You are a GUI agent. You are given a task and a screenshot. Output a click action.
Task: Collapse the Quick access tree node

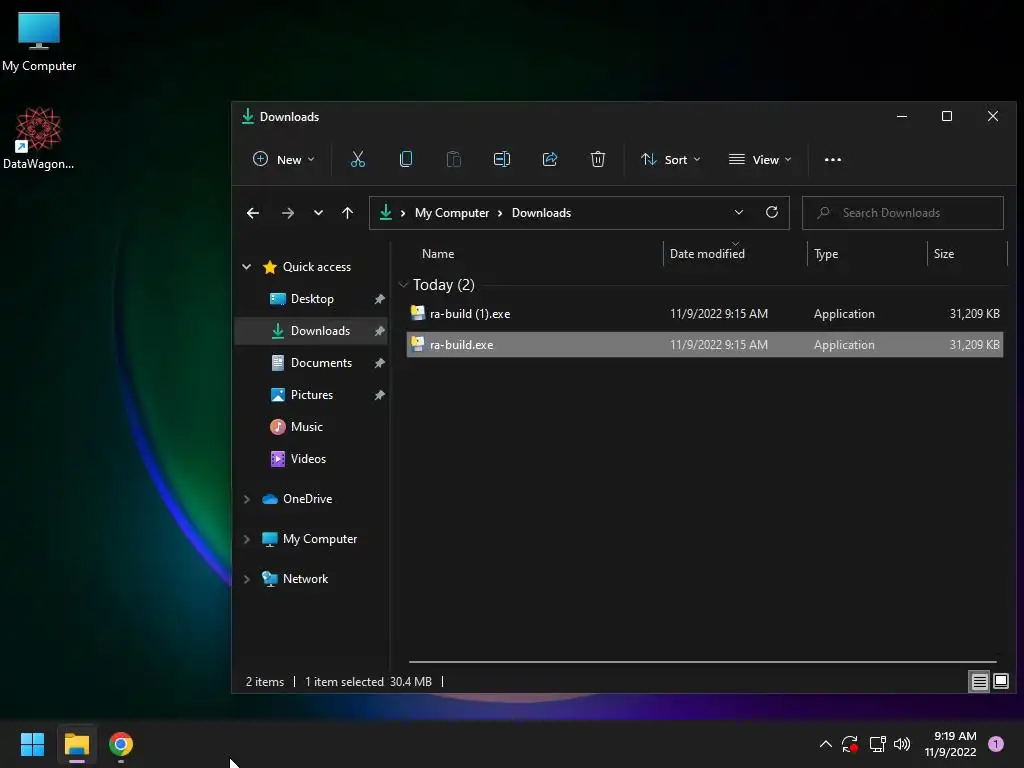(247, 266)
